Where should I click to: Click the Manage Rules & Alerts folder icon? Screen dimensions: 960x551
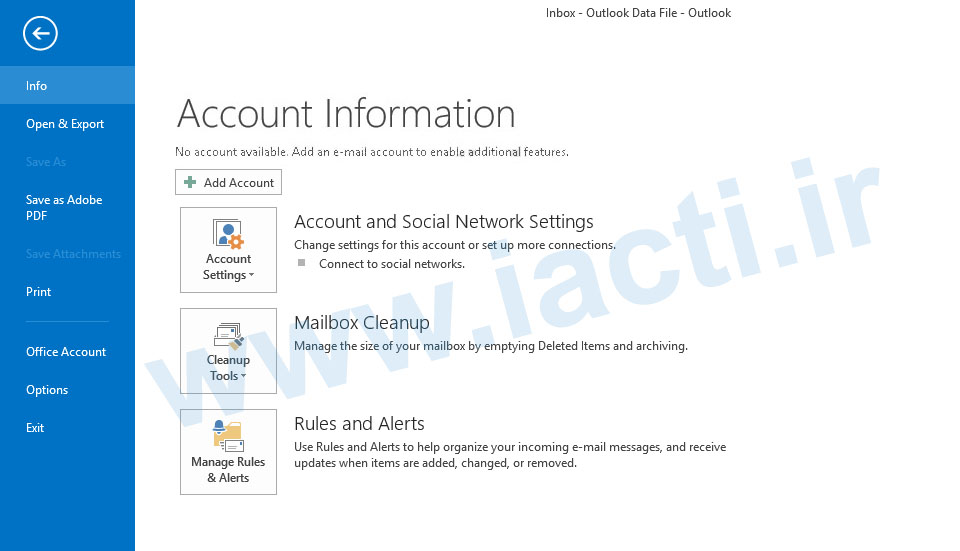tap(228, 437)
